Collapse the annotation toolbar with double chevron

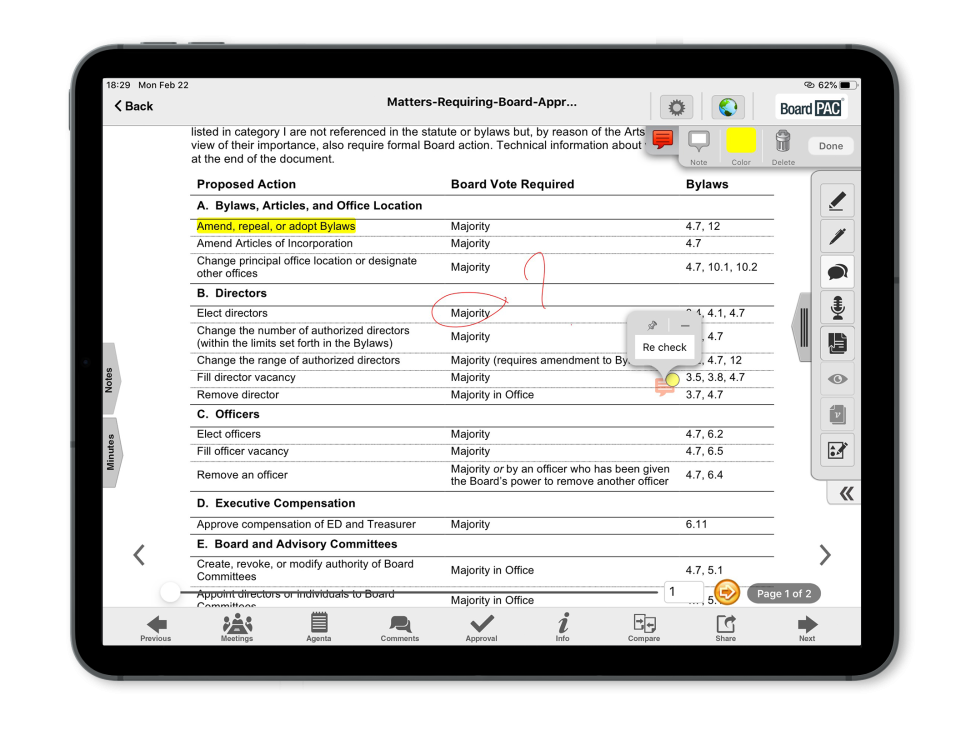click(846, 493)
